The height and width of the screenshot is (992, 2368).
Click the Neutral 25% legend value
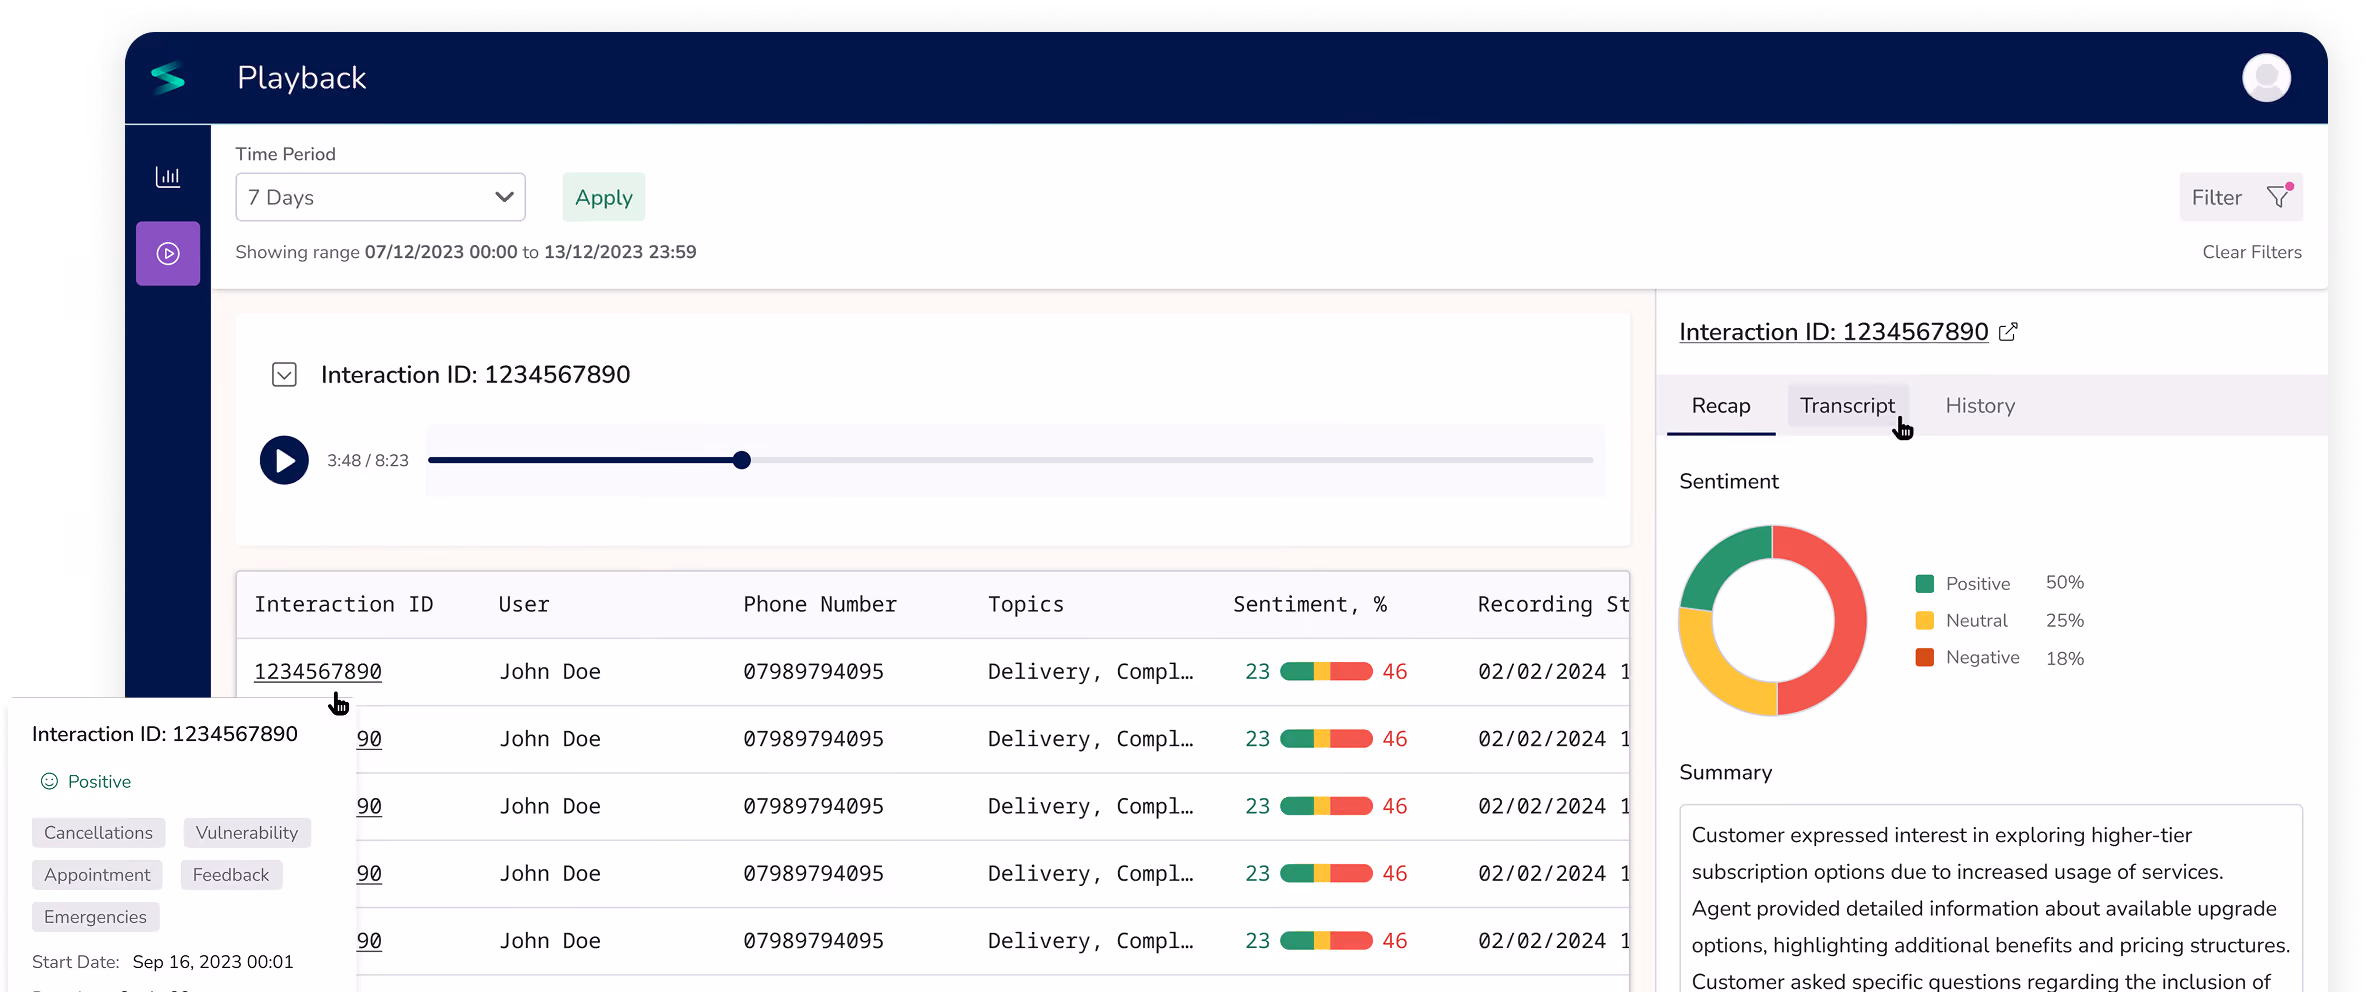[x=2065, y=621]
